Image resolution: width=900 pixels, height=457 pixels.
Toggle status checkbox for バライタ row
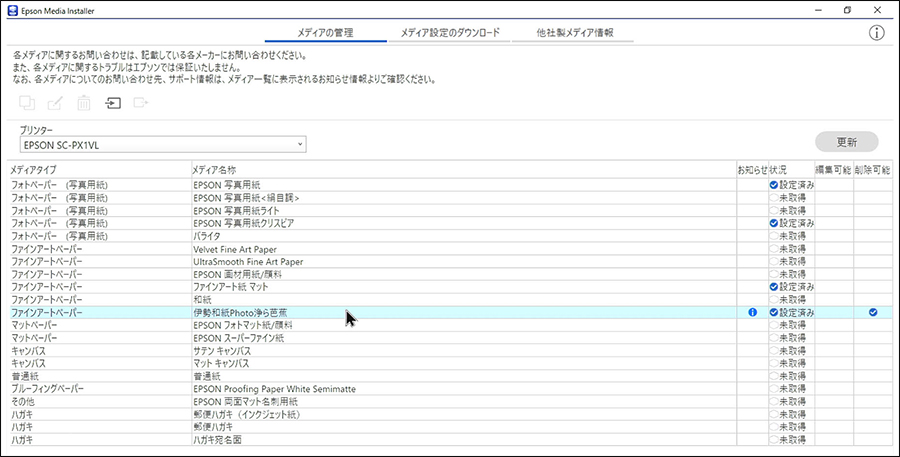(774, 236)
